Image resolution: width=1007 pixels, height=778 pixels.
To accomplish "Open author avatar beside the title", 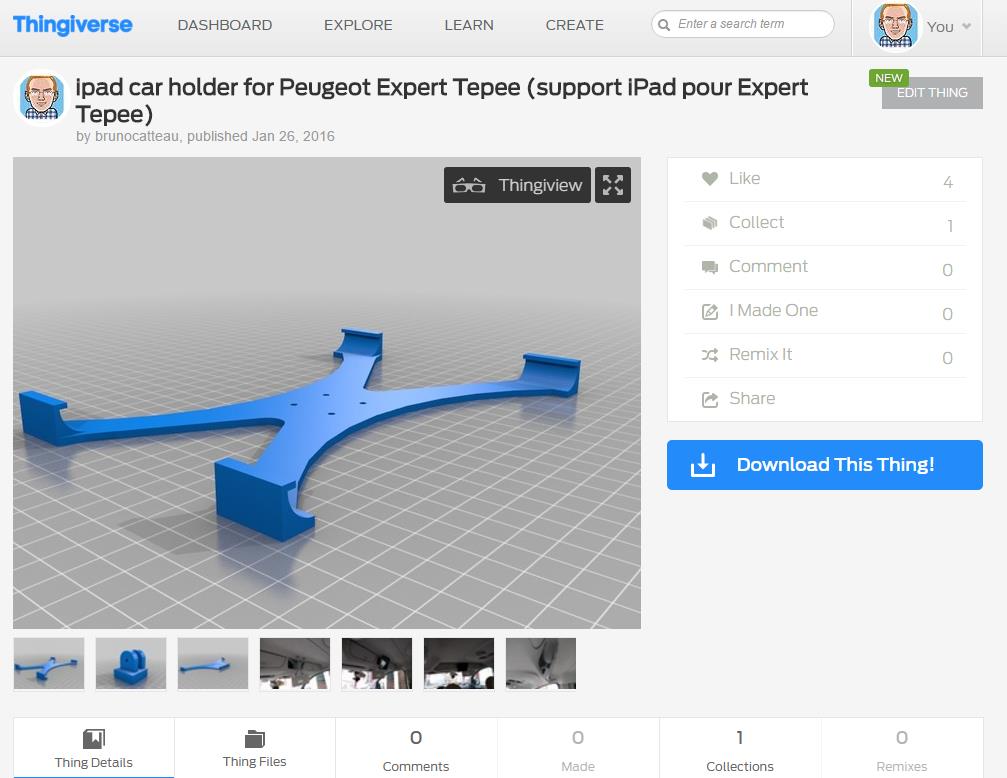I will pos(42,98).
